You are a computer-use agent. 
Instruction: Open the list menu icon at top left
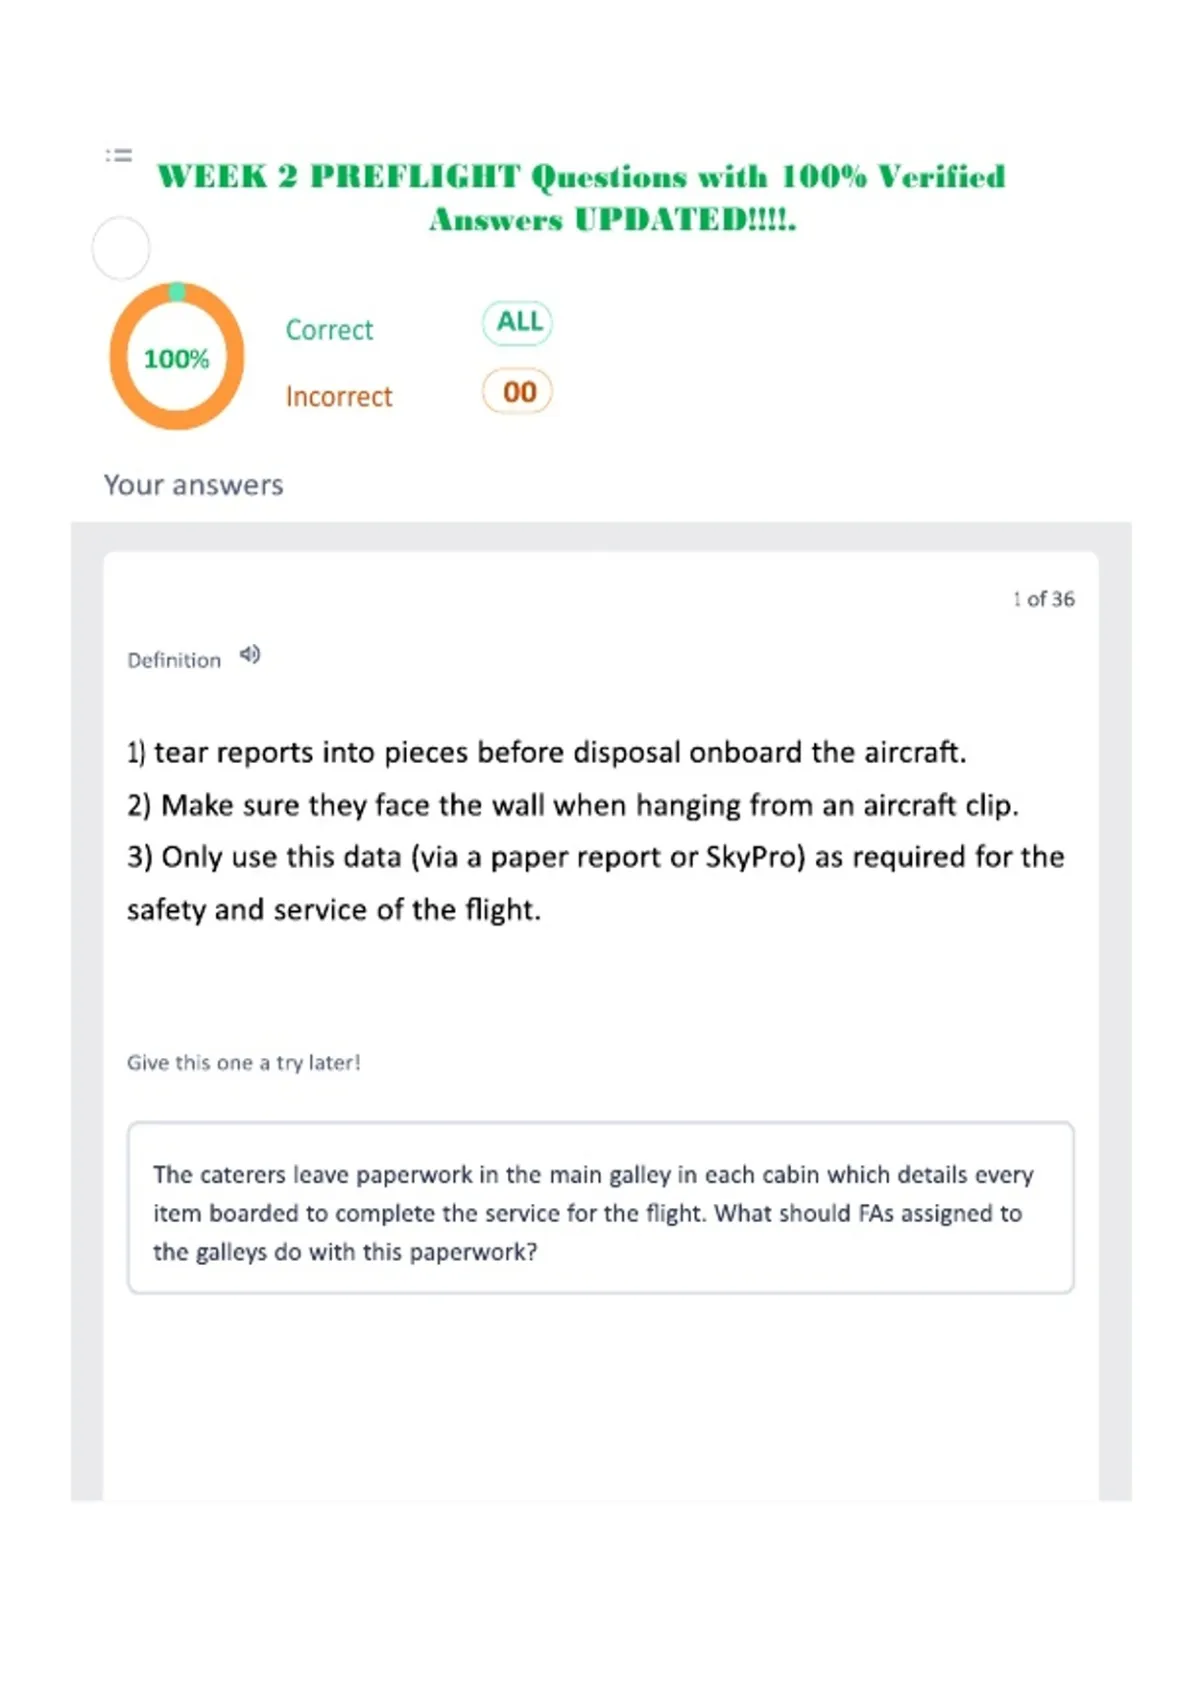point(119,155)
